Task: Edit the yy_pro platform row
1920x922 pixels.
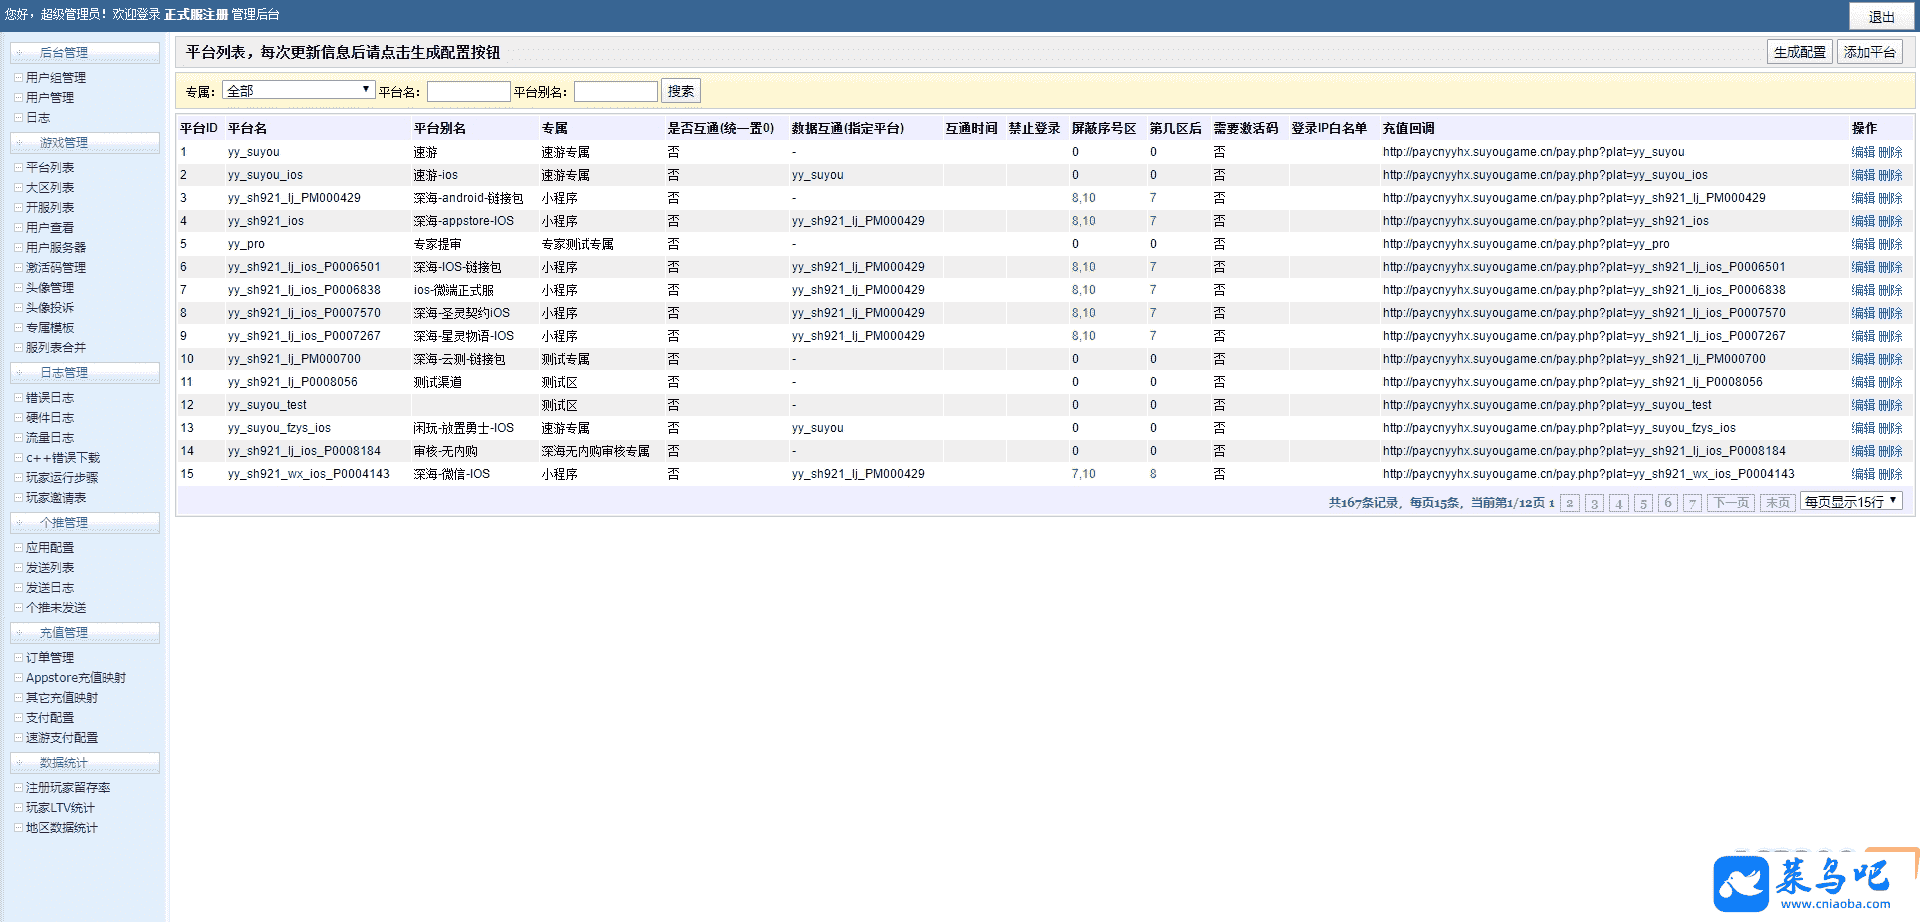Action: point(1862,244)
